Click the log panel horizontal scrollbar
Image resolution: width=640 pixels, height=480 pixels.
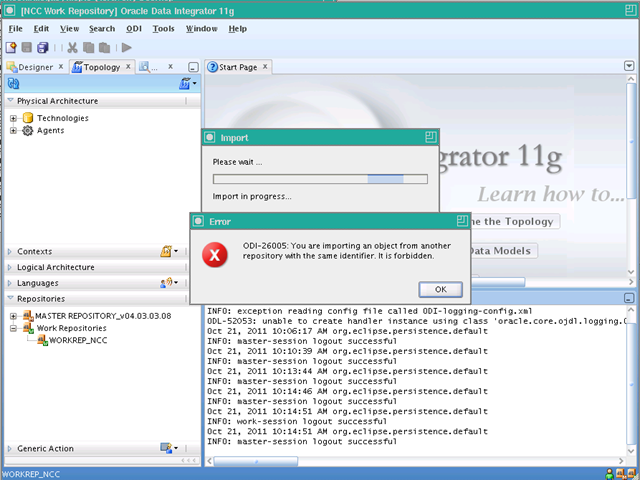click(x=256, y=461)
